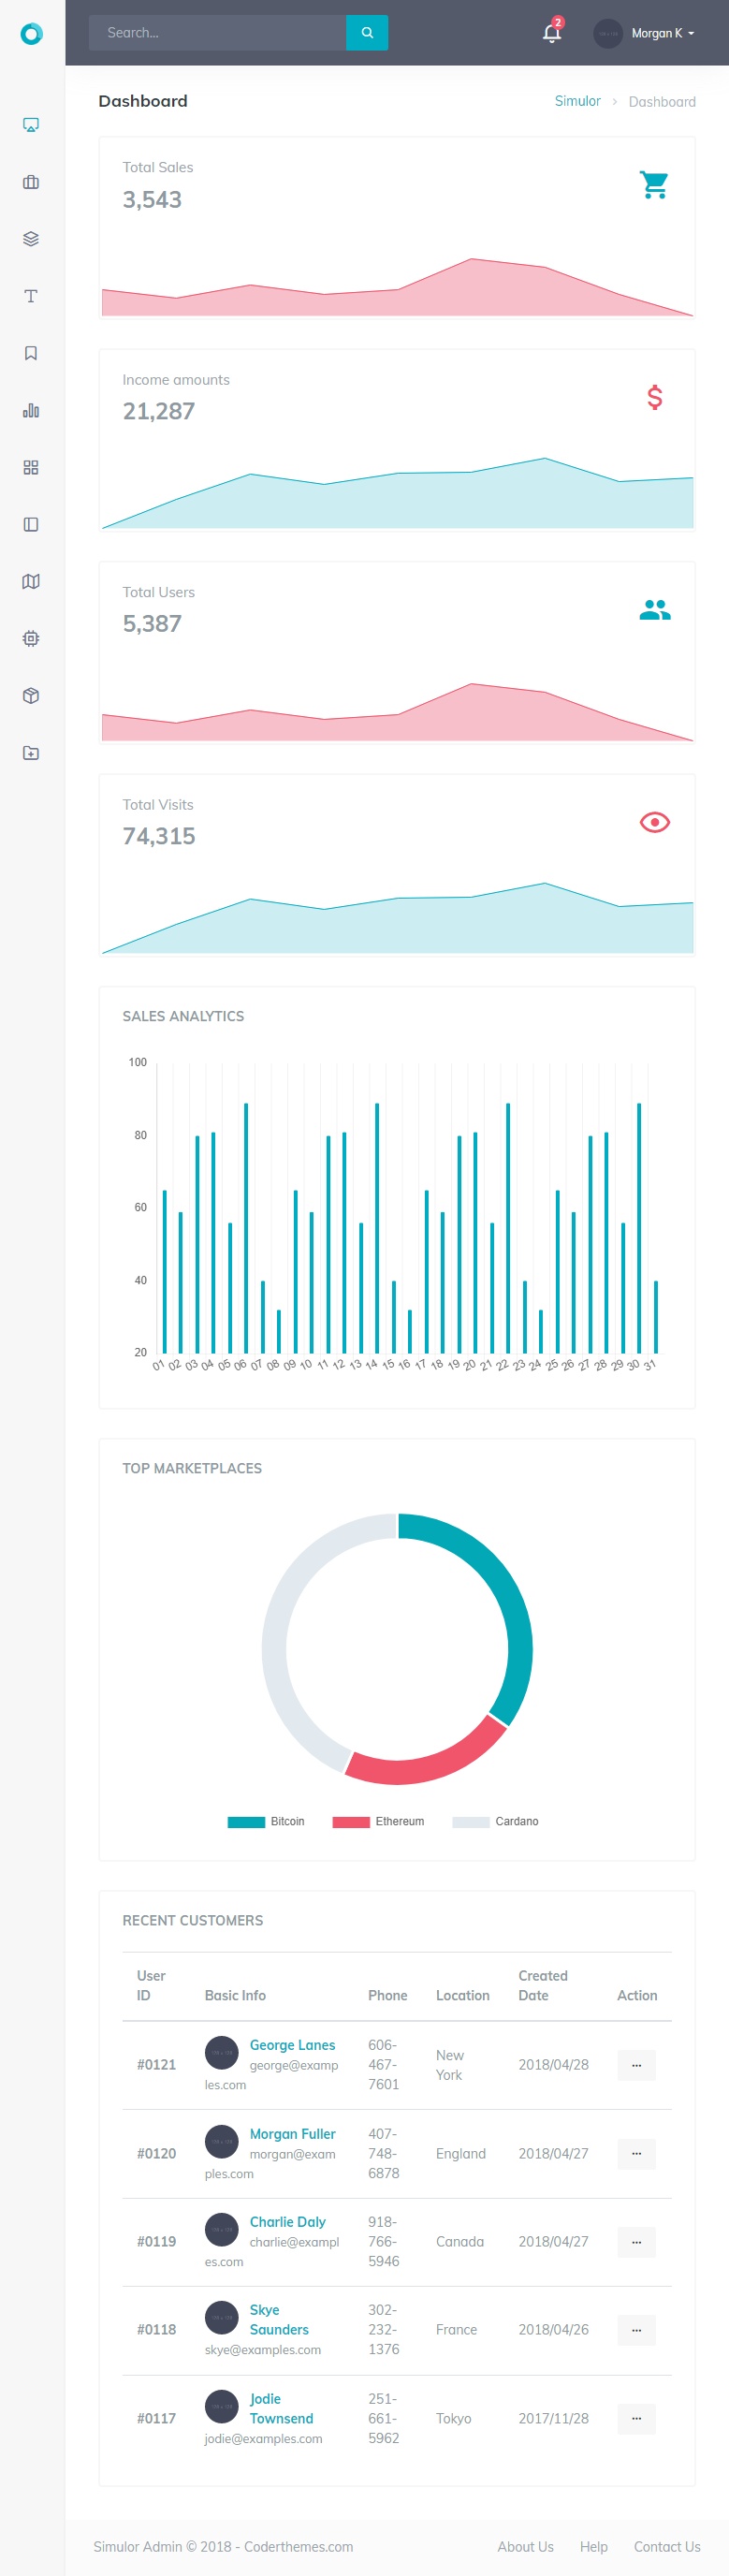Click the notification bell icon
The height and width of the screenshot is (2576, 729).
[x=551, y=33]
